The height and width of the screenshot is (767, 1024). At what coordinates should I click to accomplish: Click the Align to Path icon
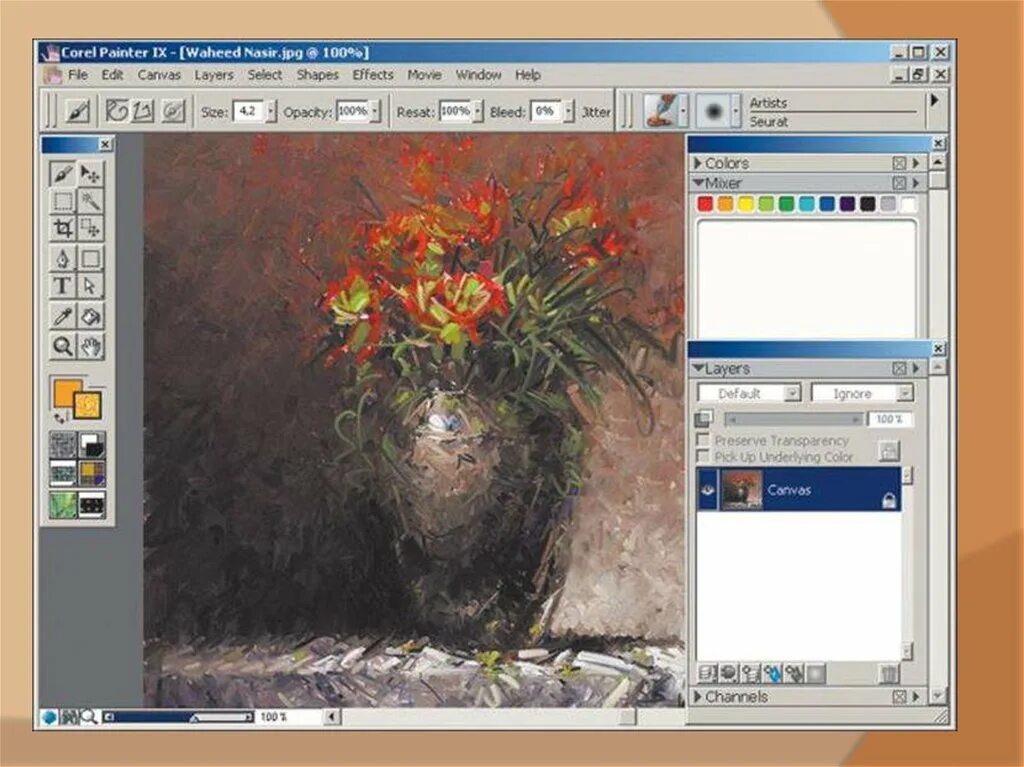click(x=172, y=111)
